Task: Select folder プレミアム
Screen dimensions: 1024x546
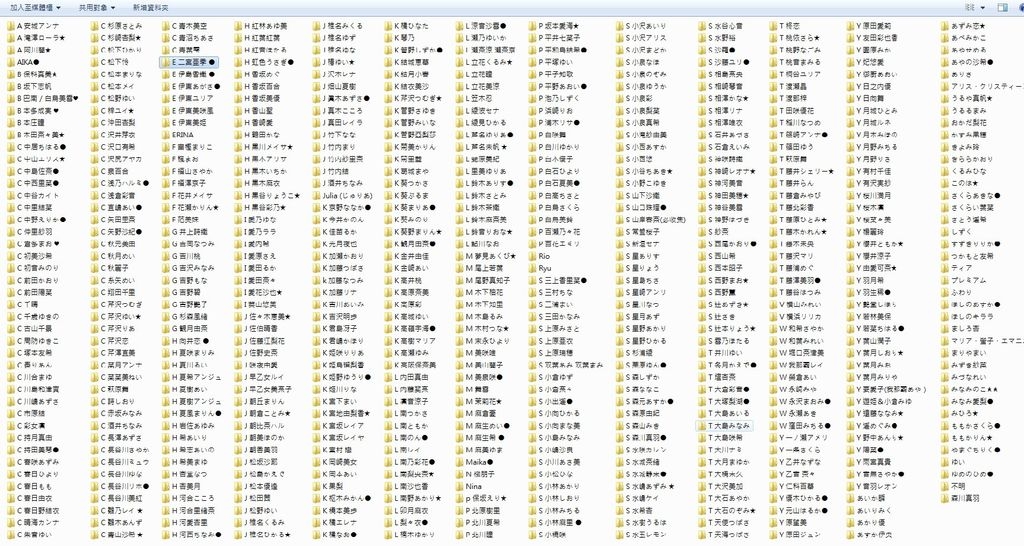Action: (x=963, y=280)
